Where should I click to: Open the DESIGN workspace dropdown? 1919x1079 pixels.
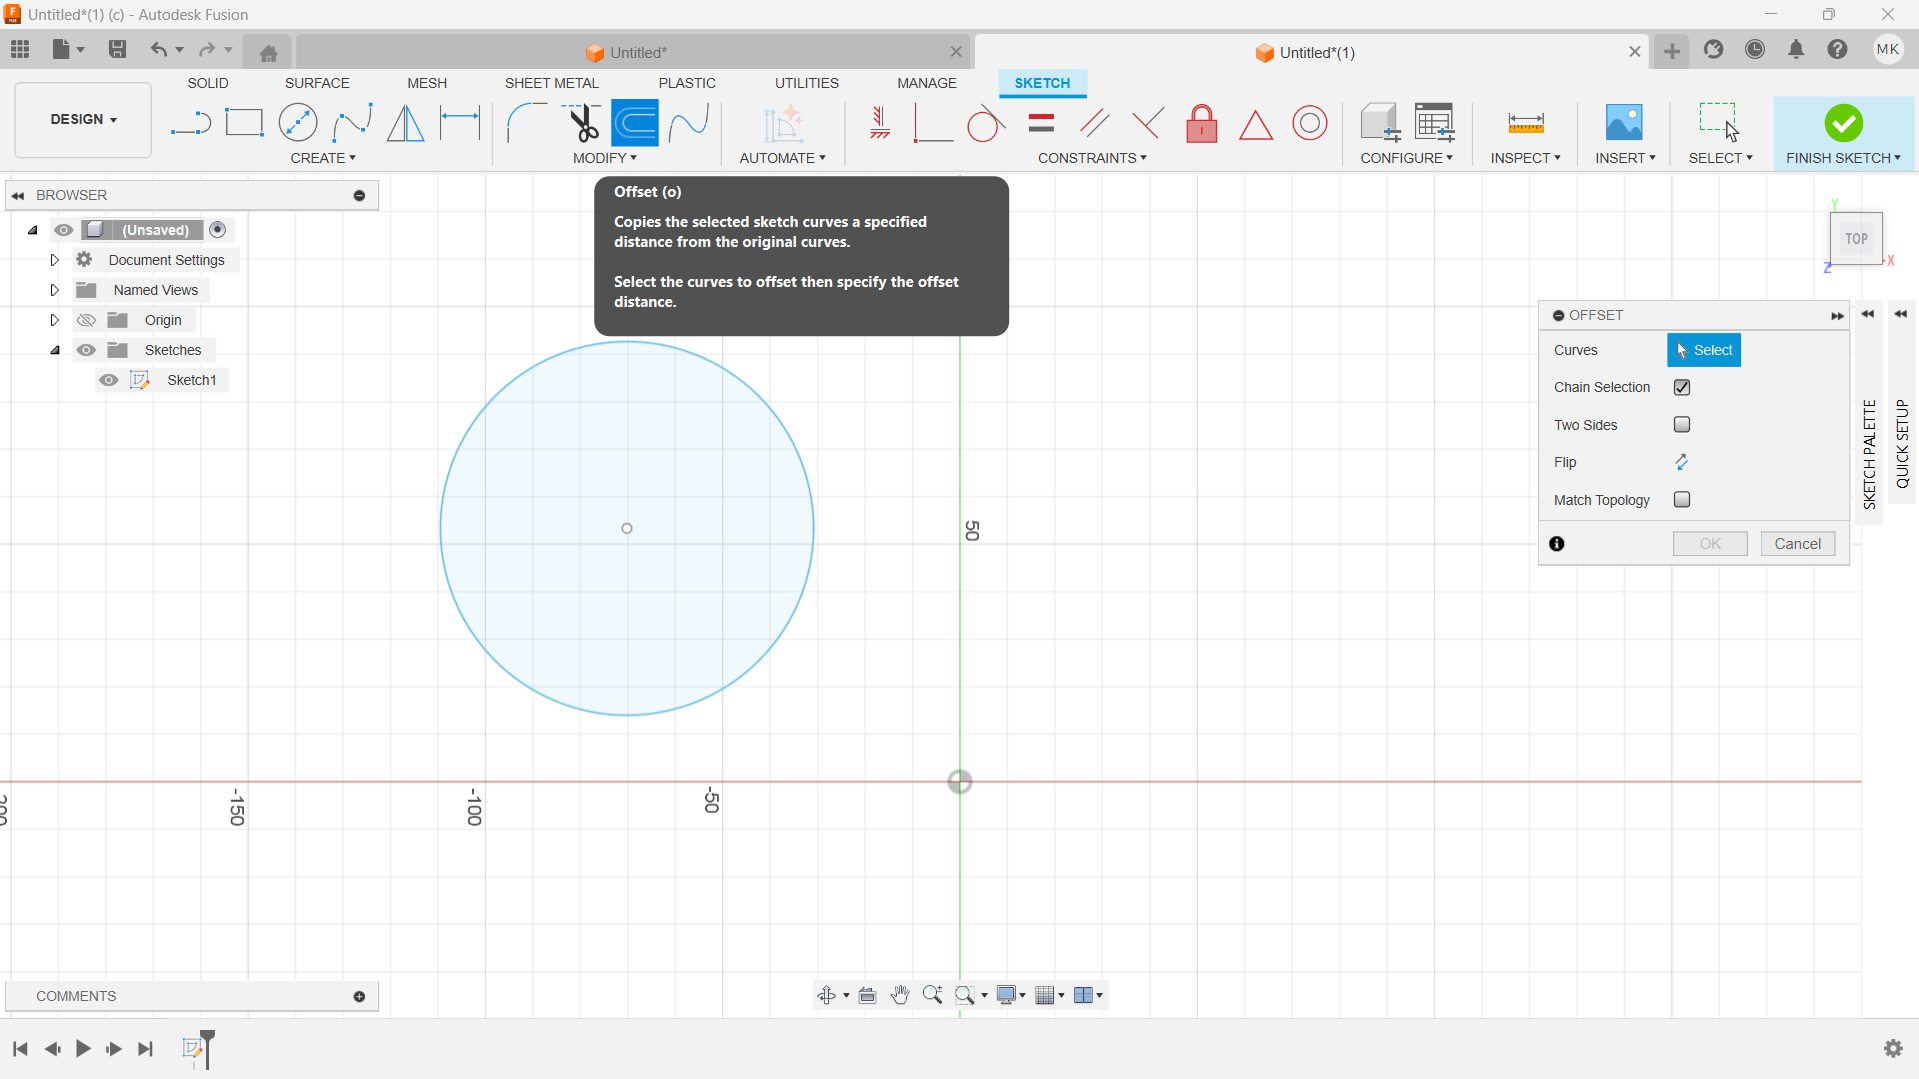click(x=84, y=119)
